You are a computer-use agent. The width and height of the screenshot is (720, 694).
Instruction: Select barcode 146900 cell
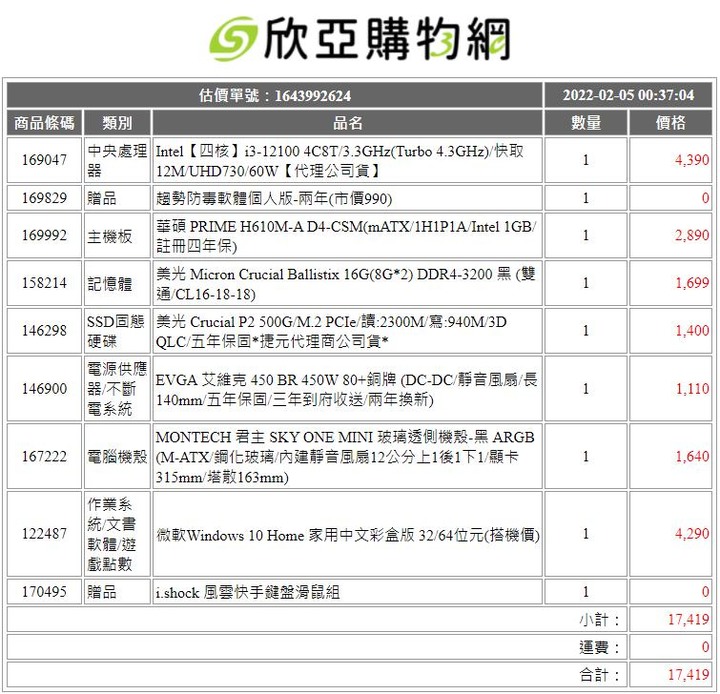pyautogui.click(x=44, y=389)
